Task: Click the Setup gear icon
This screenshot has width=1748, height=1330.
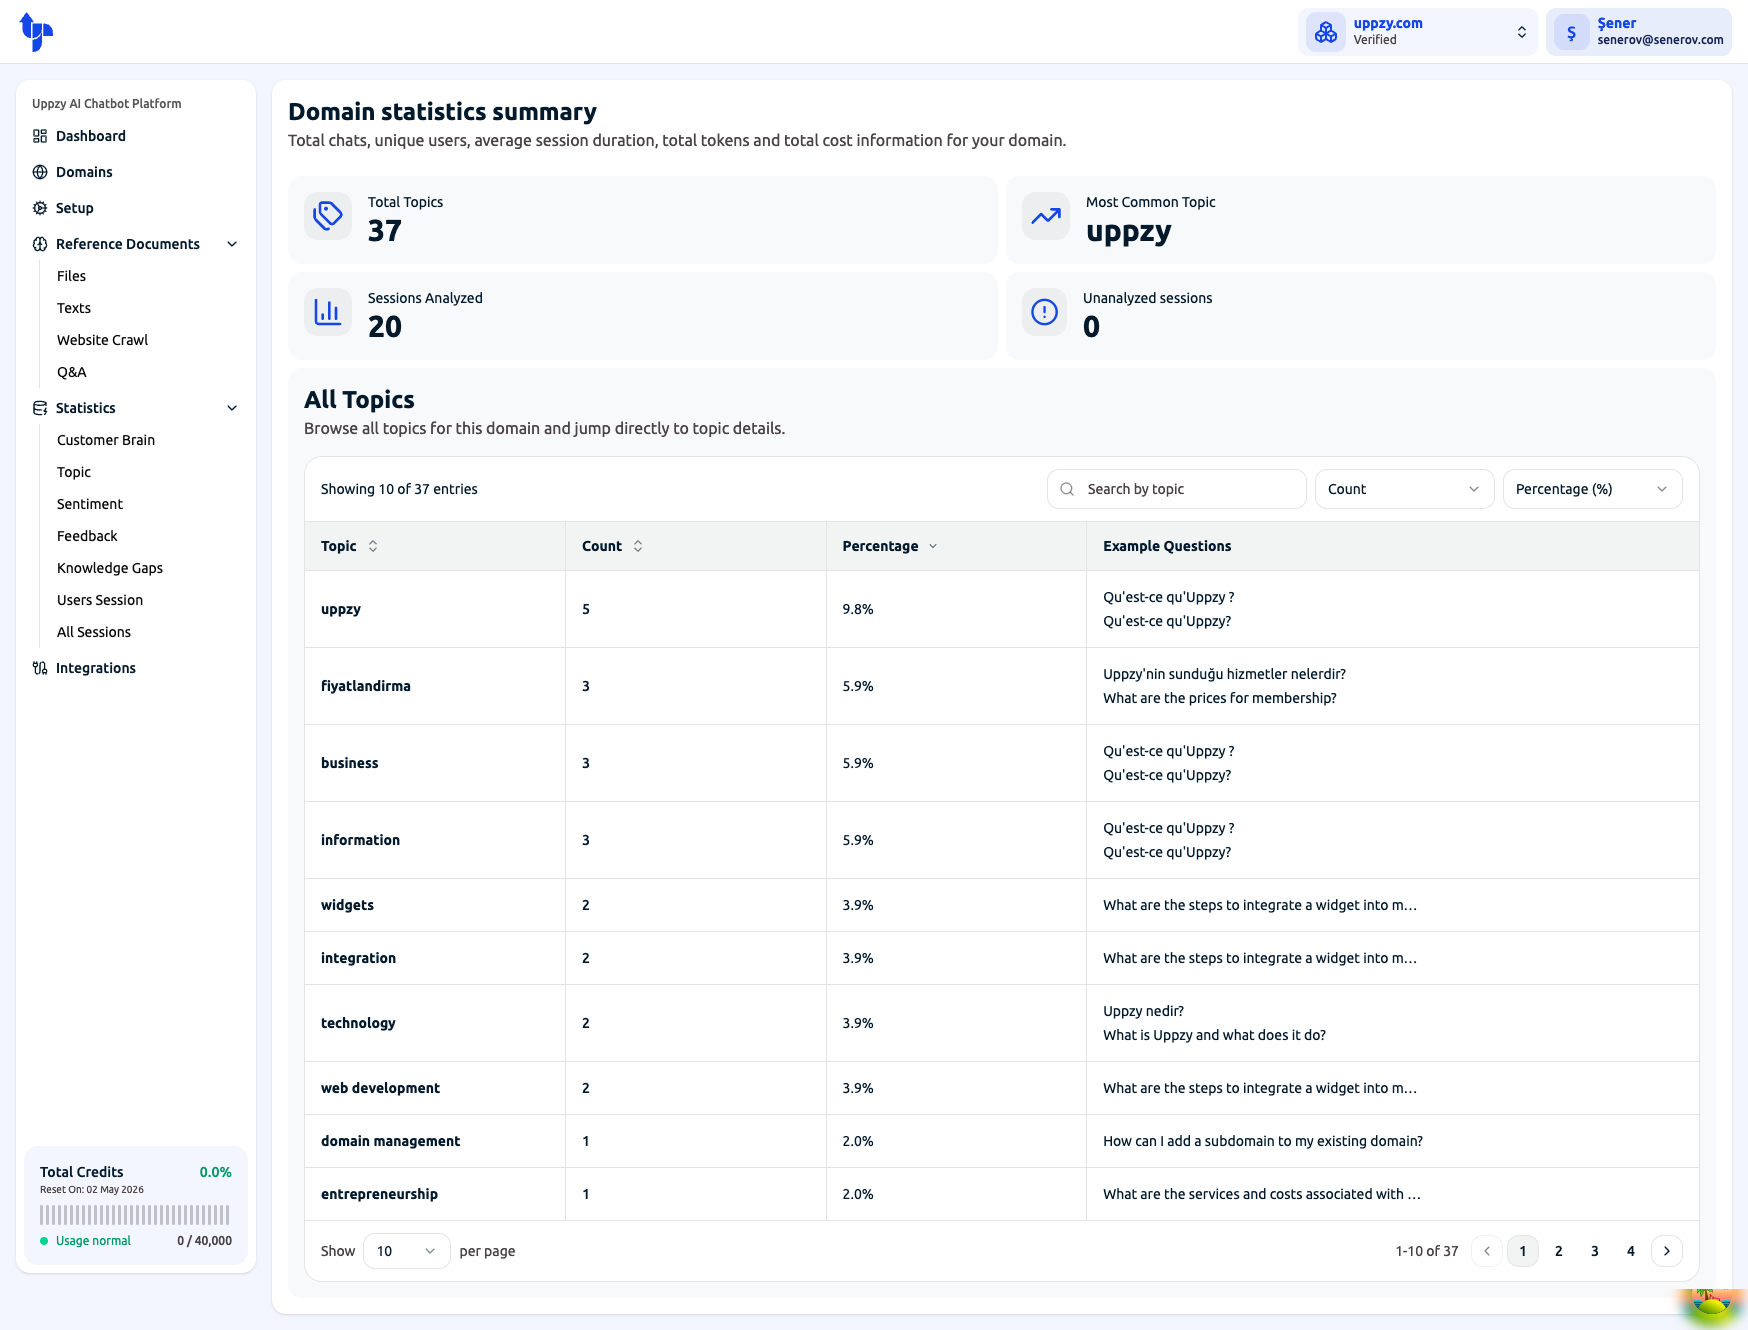Action: [x=40, y=208]
